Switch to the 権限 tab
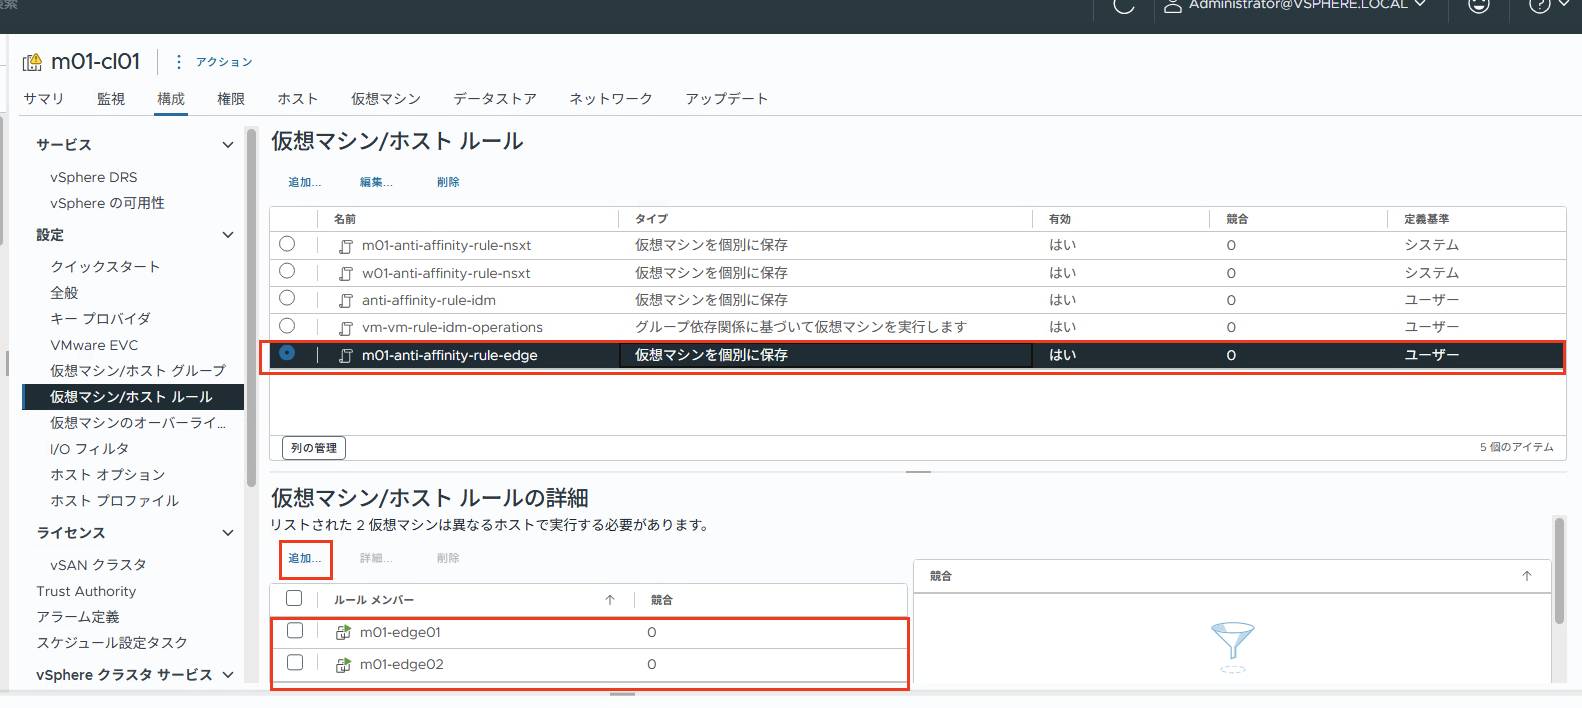 tap(231, 99)
